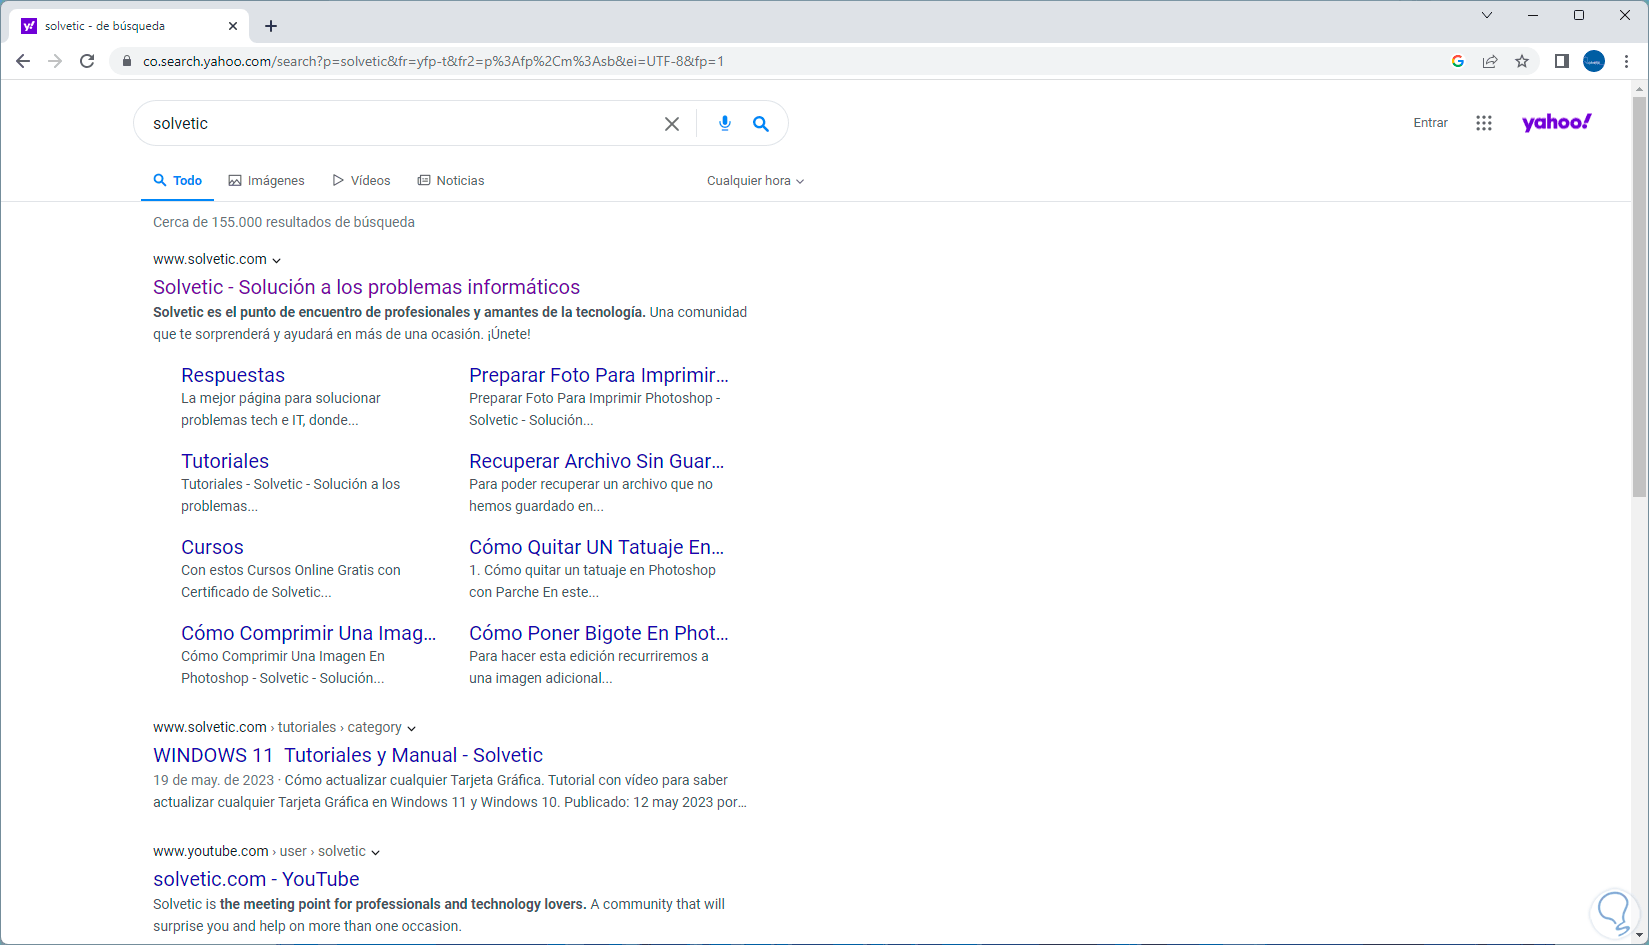This screenshot has height=945, width=1649.
Task: Open the Cómo Comprimir Una Imag... link
Action: tap(309, 633)
